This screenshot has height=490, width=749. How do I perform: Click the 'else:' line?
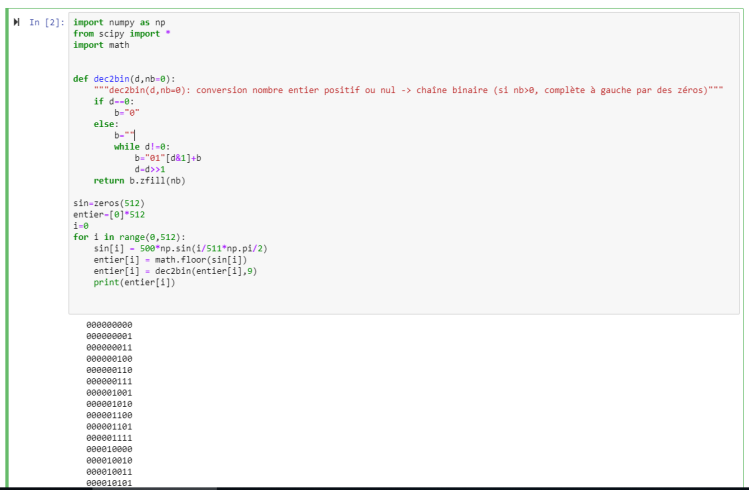[x=106, y=124]
